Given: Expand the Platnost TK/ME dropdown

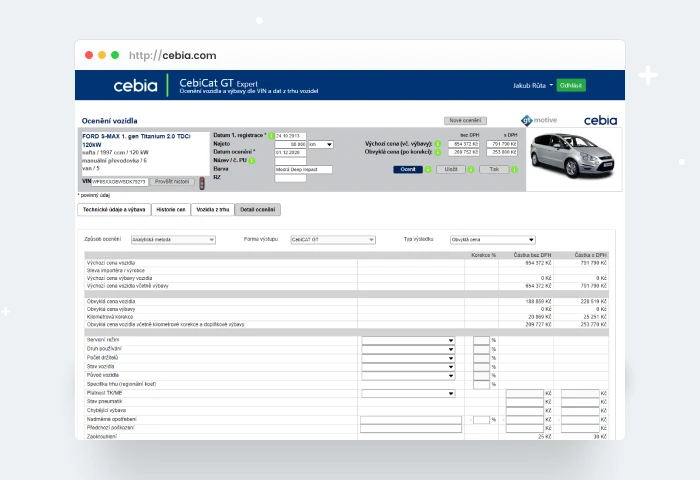Looking at the screenshot, I should click(x=408, y=393).
